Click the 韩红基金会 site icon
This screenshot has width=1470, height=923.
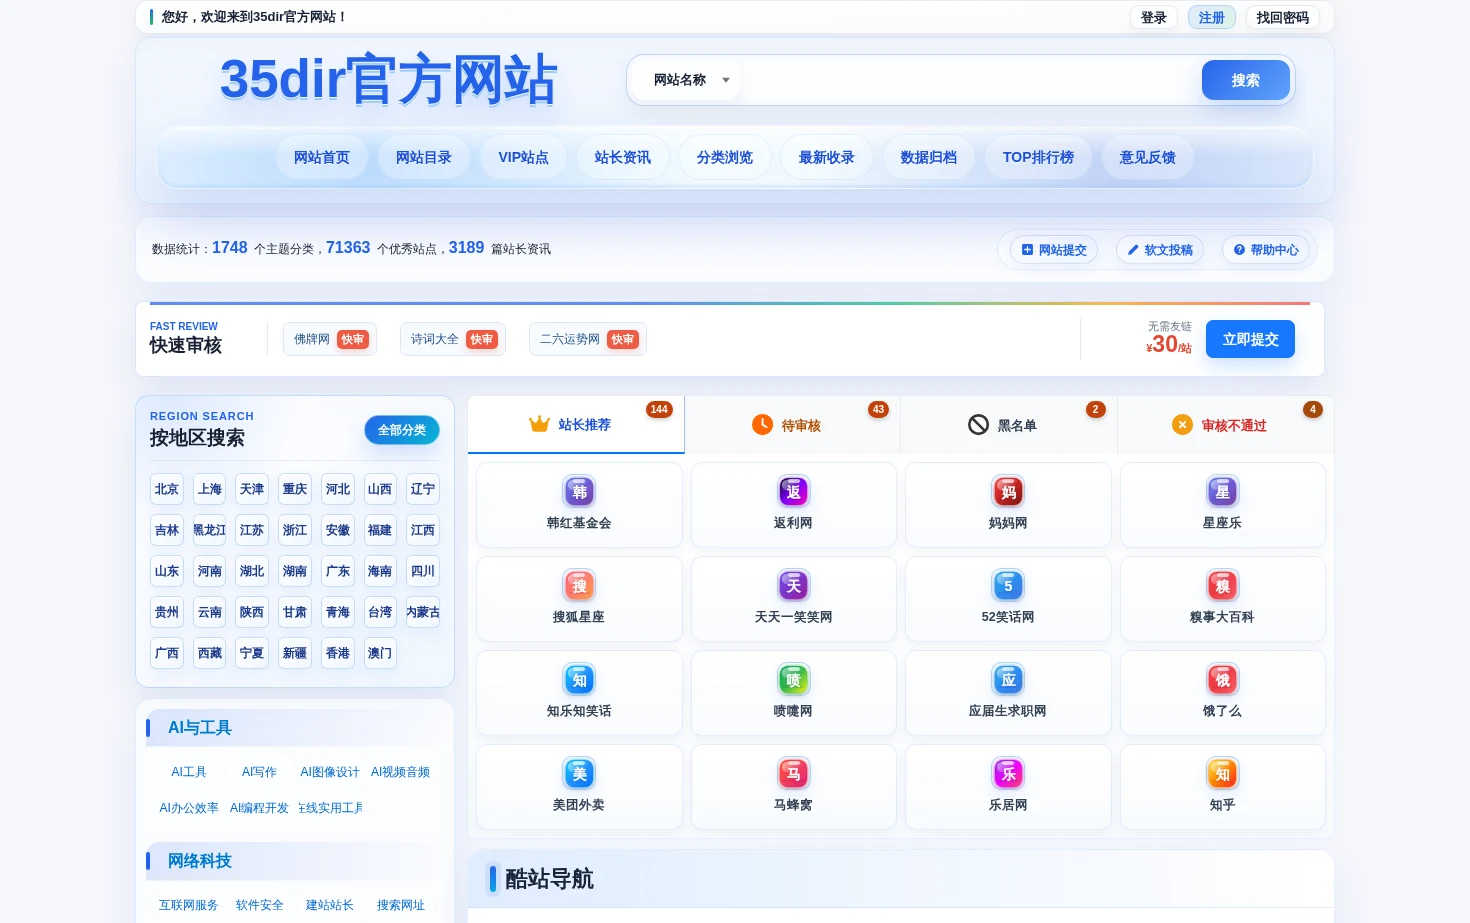pyautogui.click(x=579, y=491)
